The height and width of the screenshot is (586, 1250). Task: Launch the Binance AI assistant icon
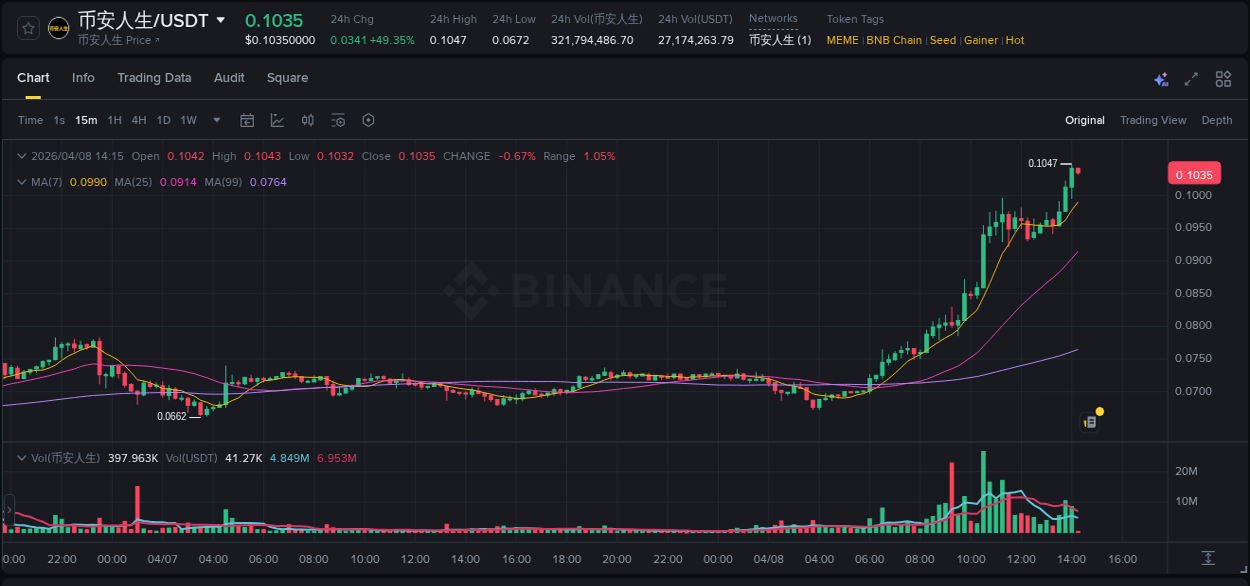click(1160, 79)
